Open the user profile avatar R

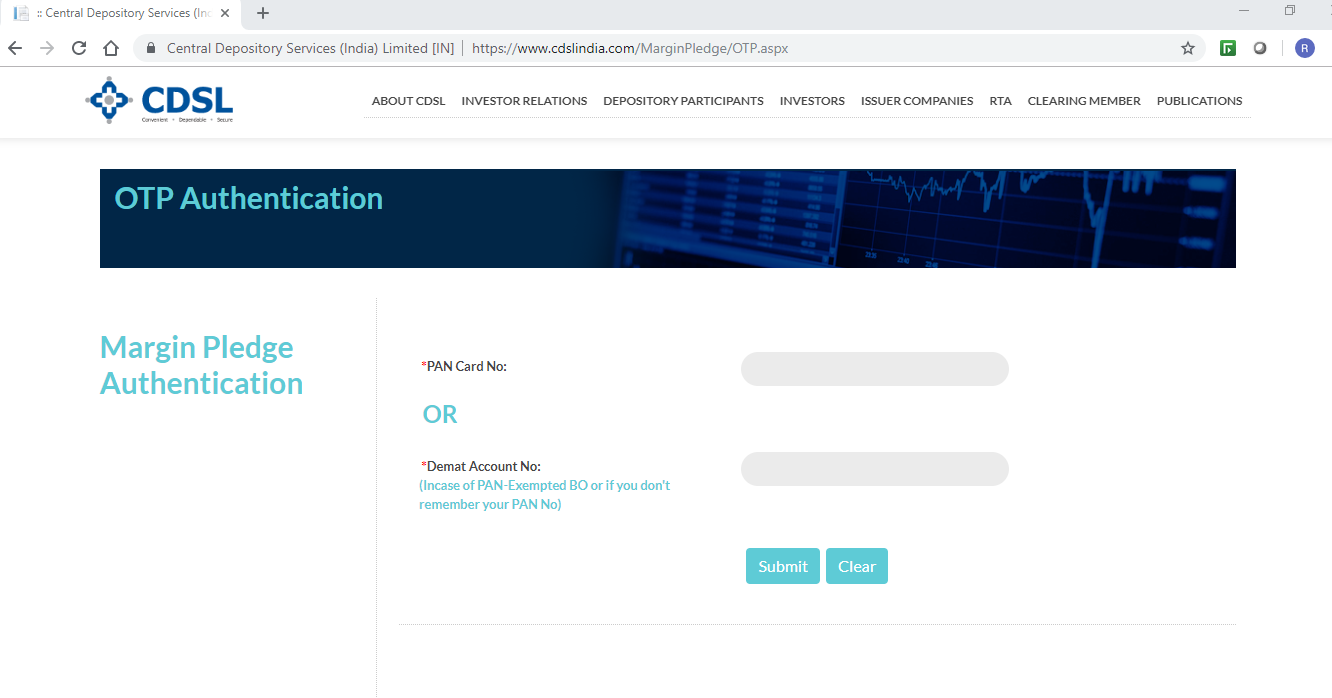tap(1304, 48)
